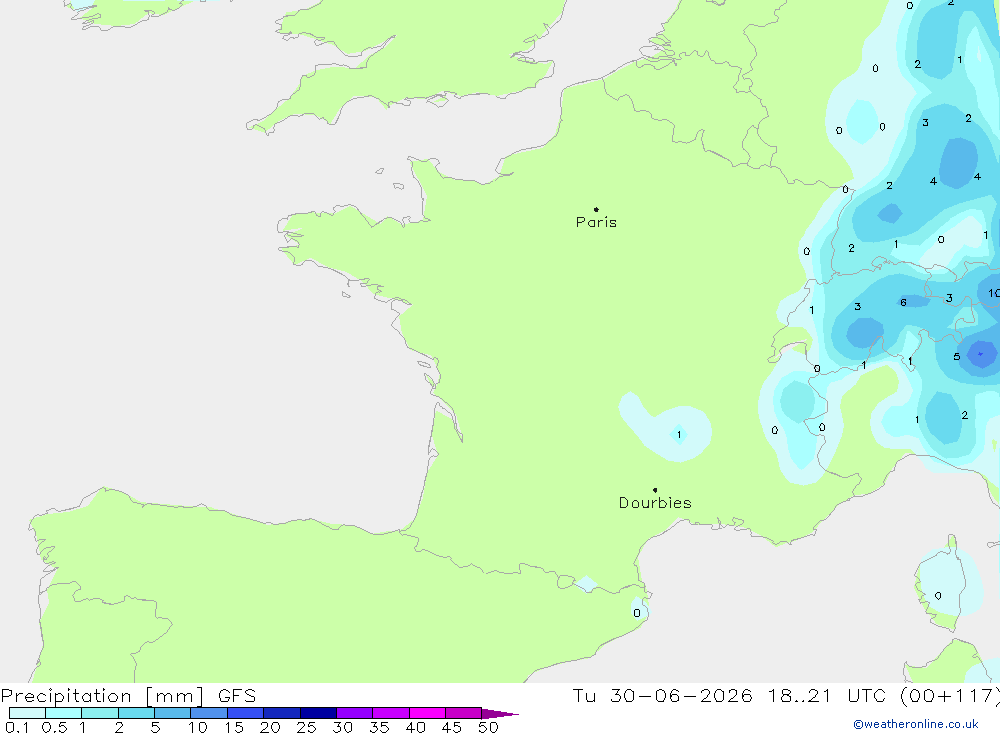Click the legend label '15'
1000x733 pixels.
pyautogui.click(x=234, y=727)
